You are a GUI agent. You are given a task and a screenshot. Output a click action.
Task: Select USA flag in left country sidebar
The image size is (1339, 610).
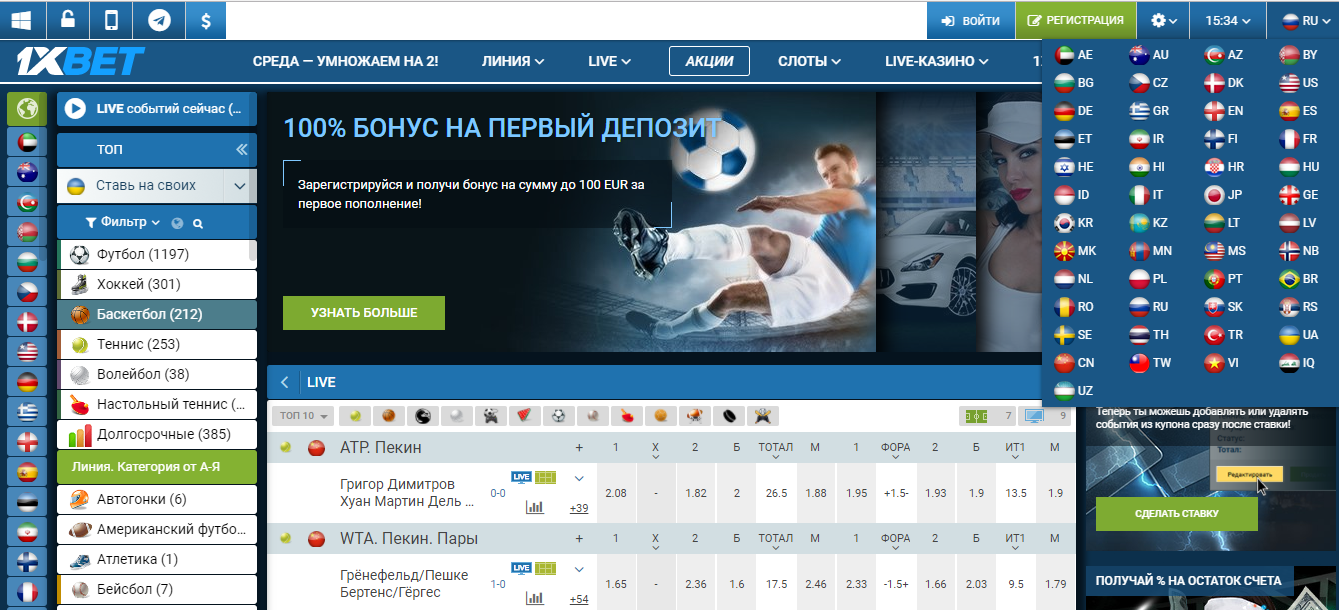click(x=27, y=352)
